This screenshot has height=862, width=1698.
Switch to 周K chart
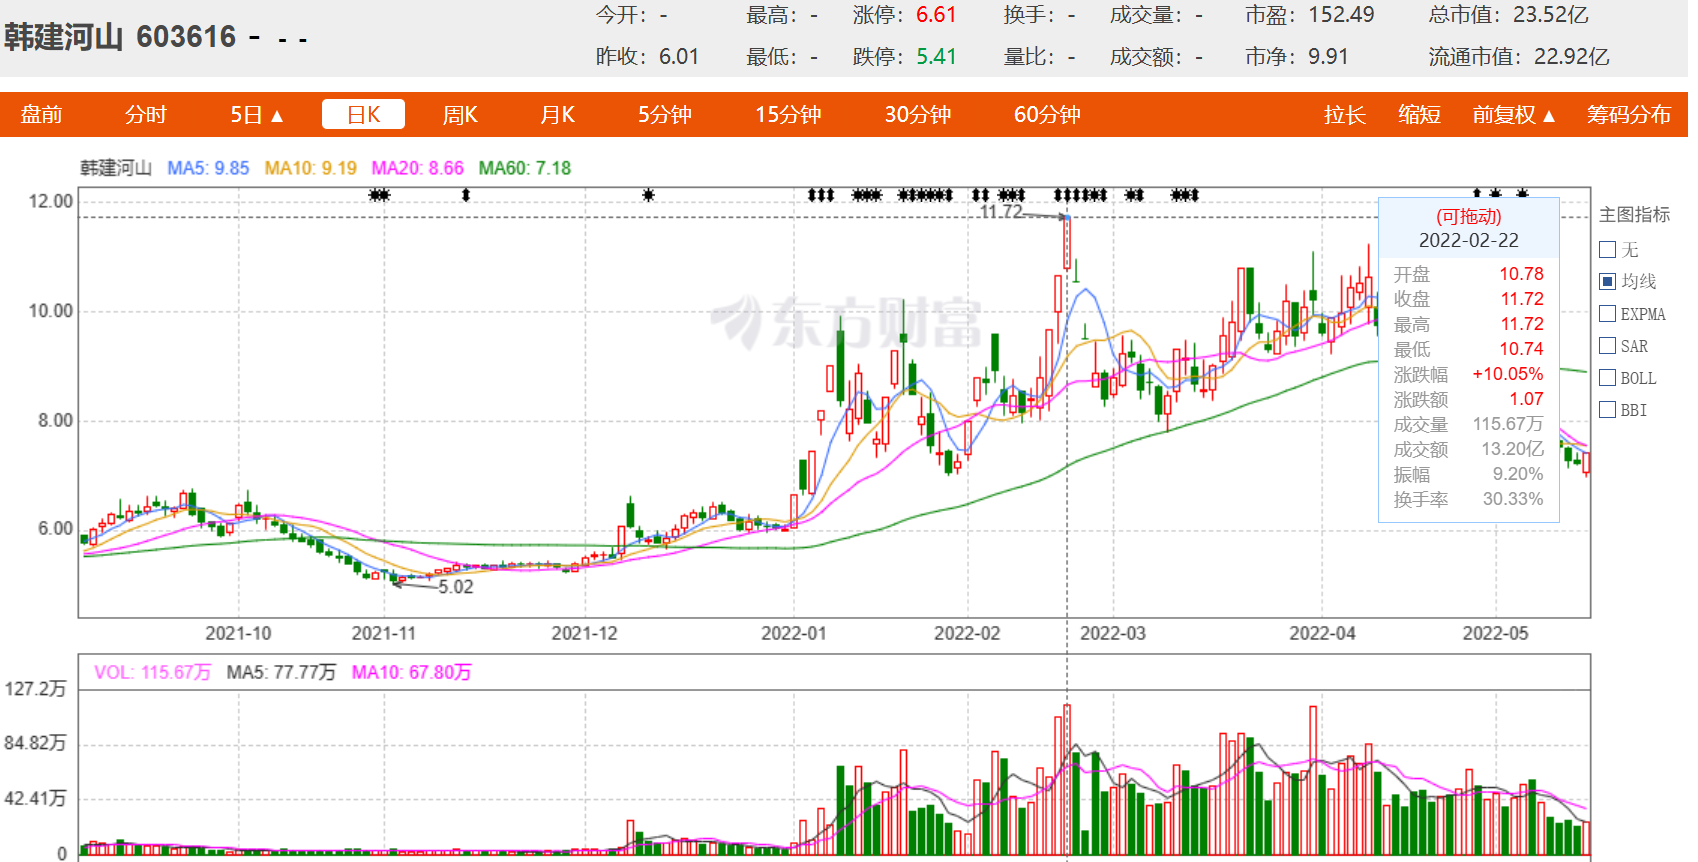(x=460, y=115)
